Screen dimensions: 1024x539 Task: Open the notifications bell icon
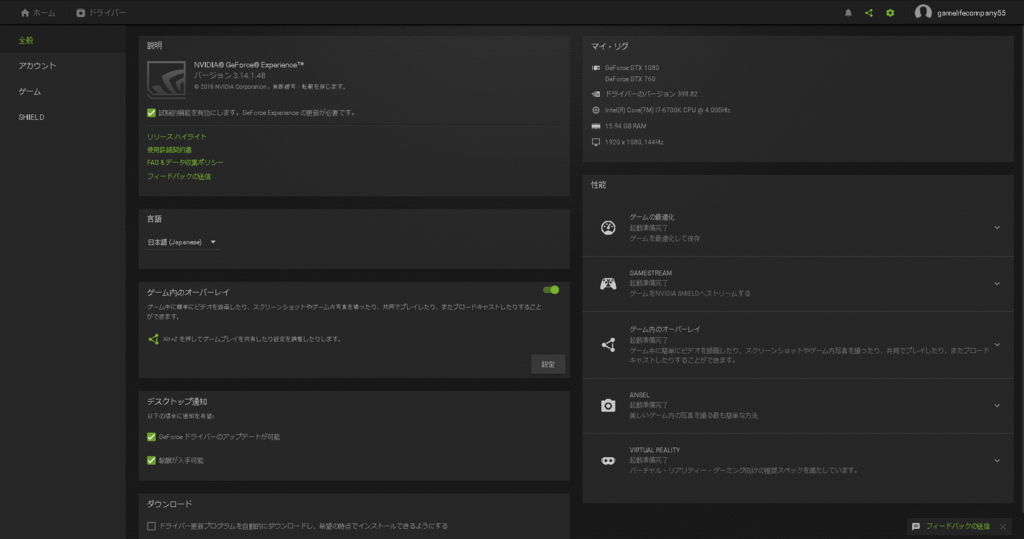pos(848,12)
